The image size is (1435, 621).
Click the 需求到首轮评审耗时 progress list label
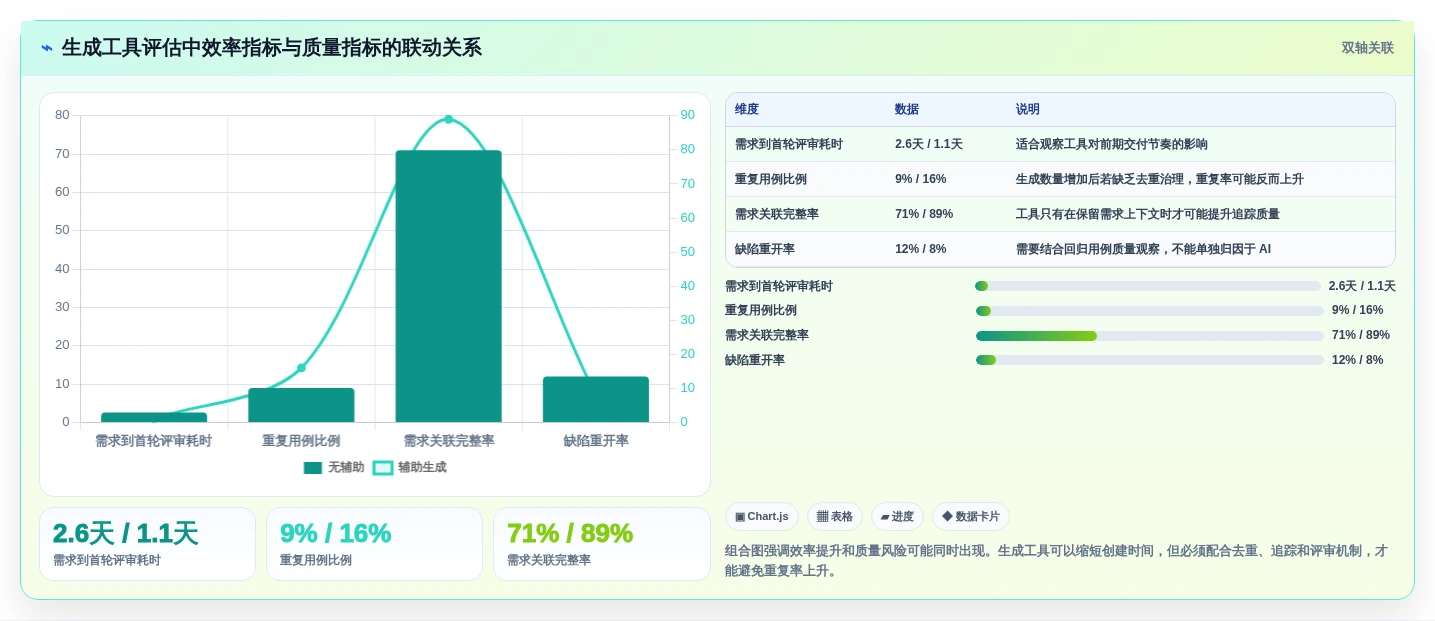[x=779, y=286]
